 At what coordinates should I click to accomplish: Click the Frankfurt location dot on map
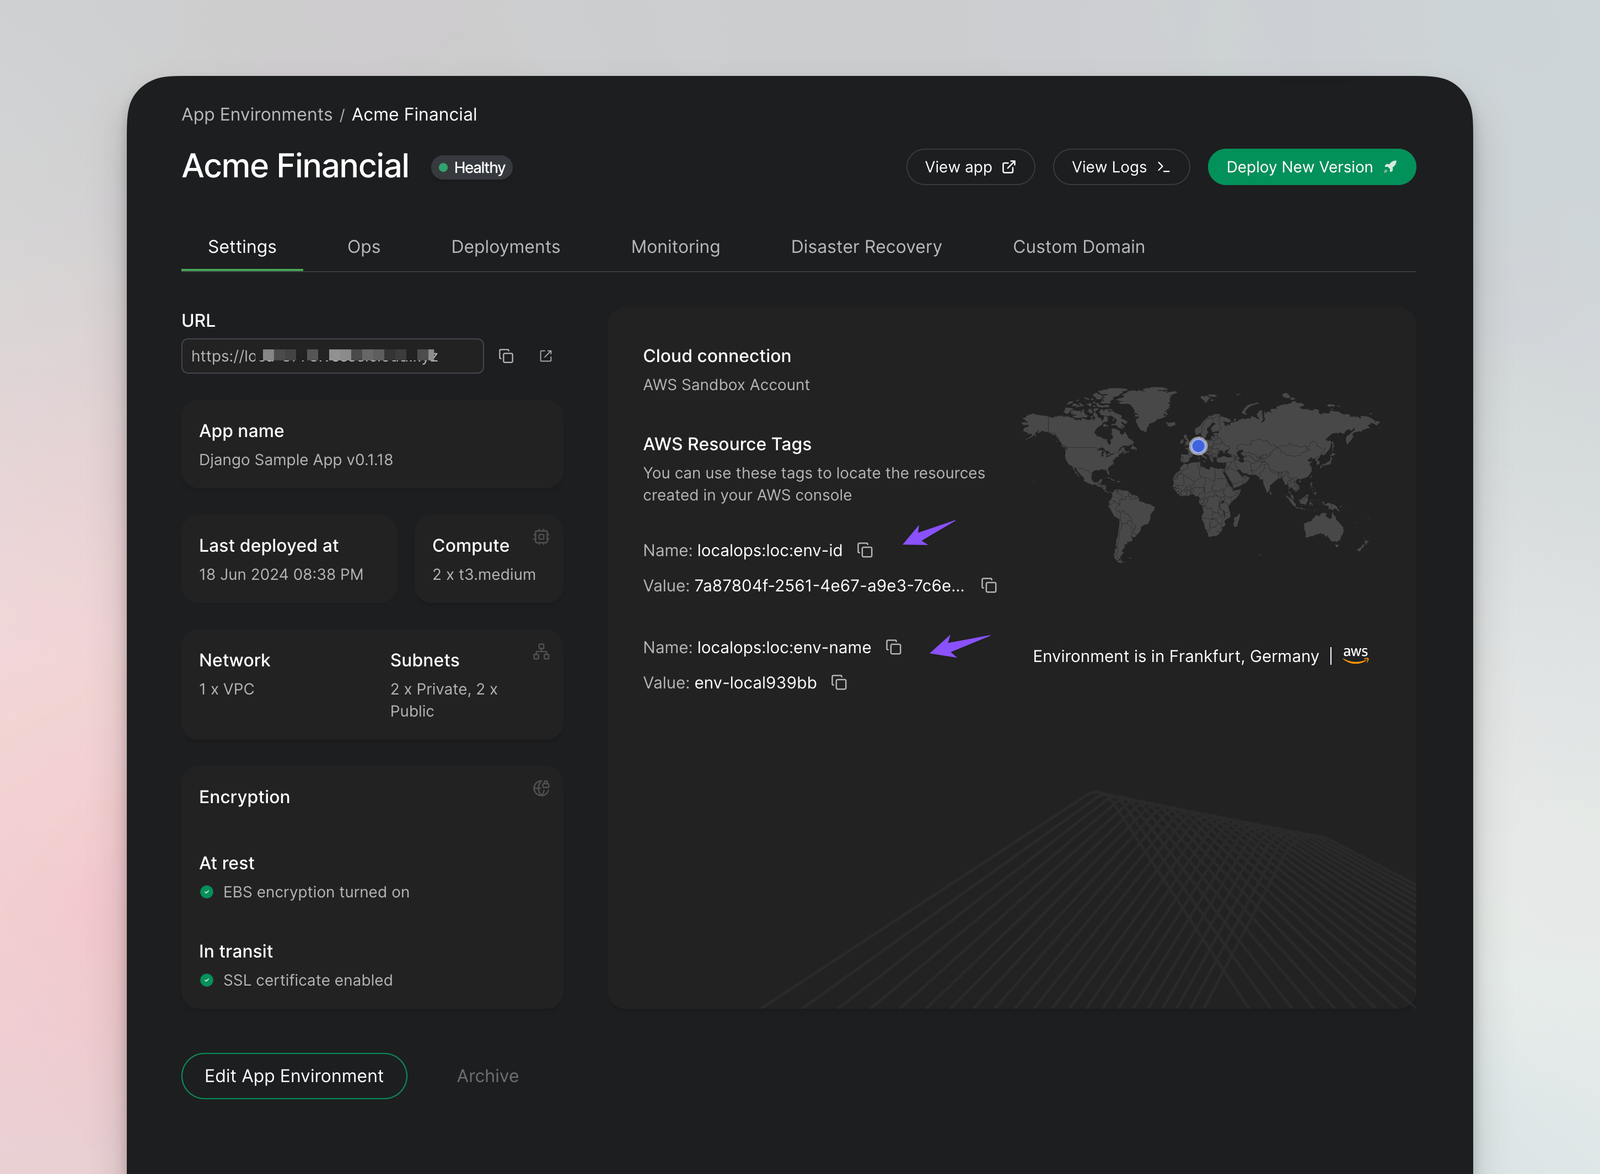pos(1198,446)
